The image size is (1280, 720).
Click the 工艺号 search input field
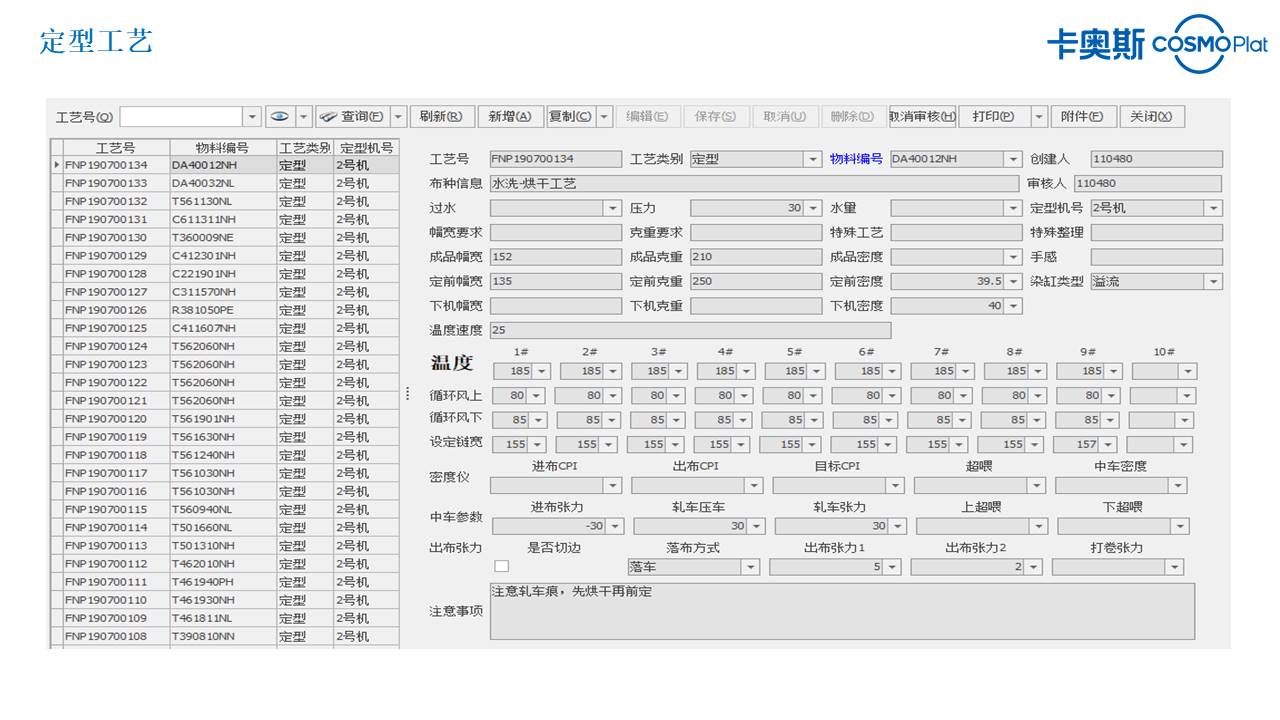[181, 117]
